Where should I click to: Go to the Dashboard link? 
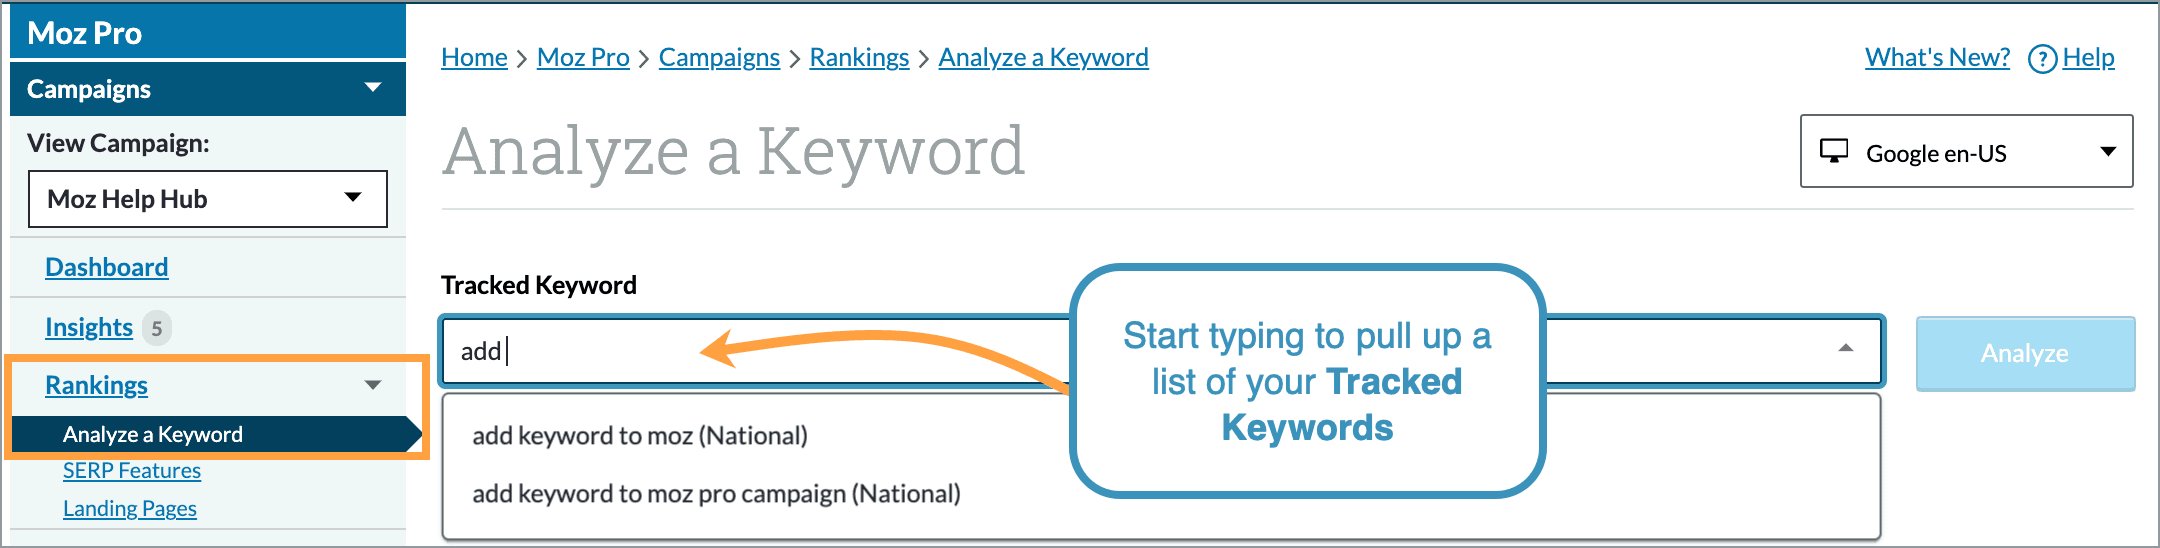tap(107, 268)
